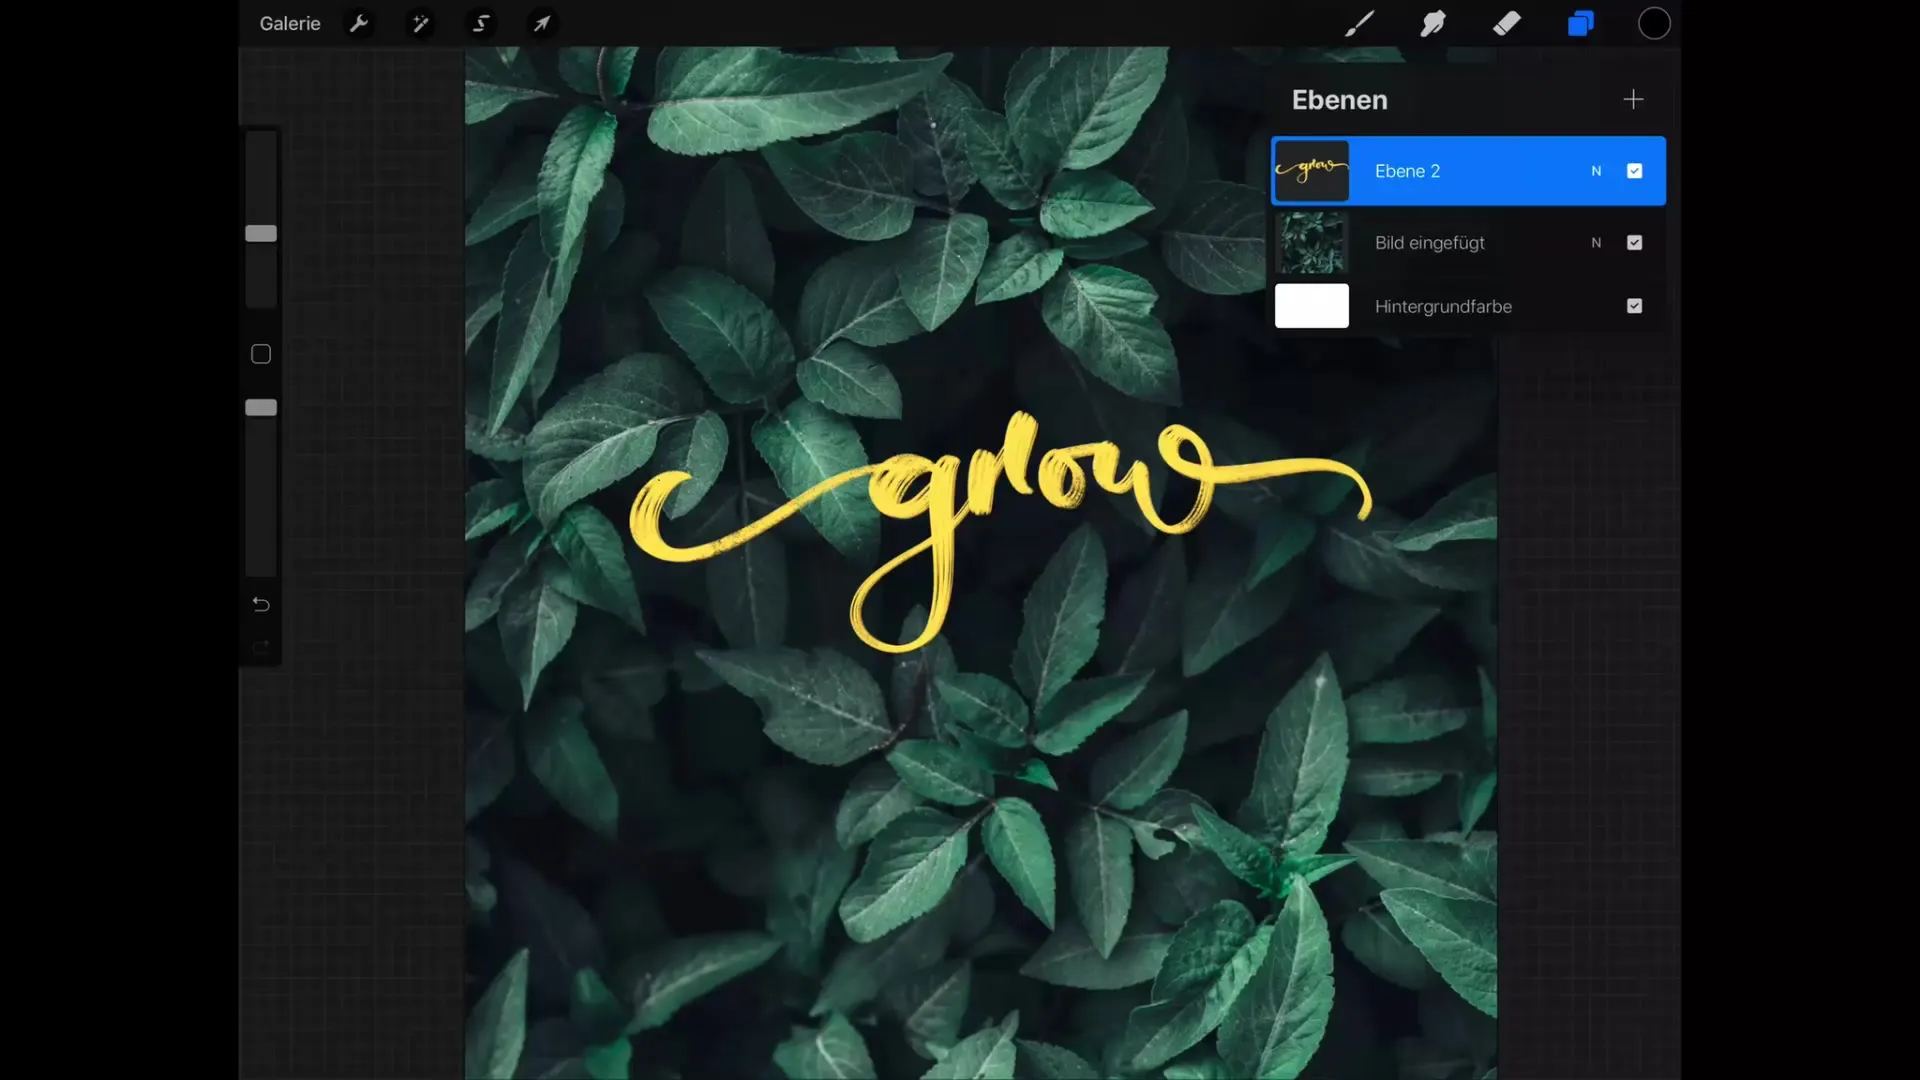Select the Smudge tool
The height and width of the screenshot is (1080, 1920).
tap(1433, 23)
